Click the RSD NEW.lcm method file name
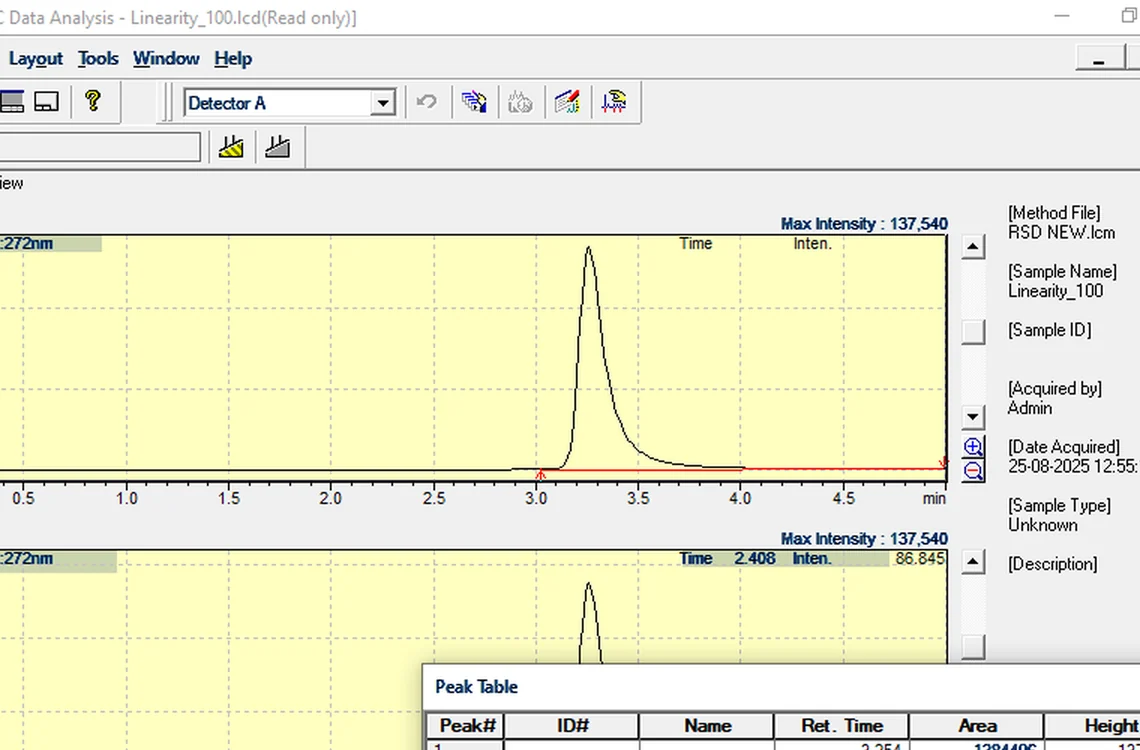This screenshot has height=750, width=1140. 1061,233
